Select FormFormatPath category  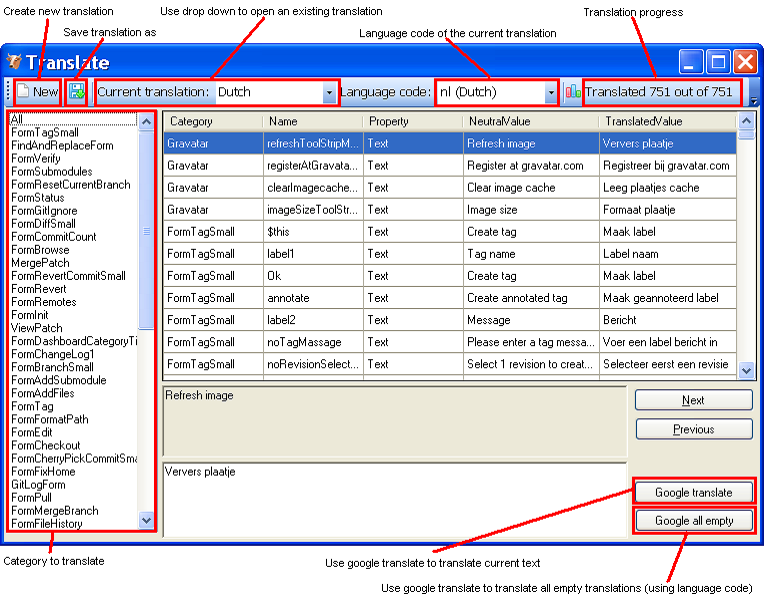(73, 419)
